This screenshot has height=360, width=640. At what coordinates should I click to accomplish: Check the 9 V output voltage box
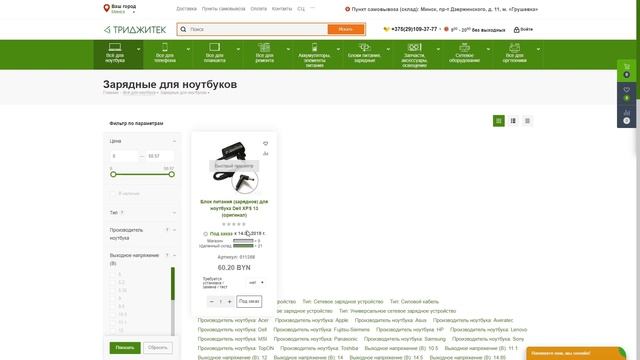pyautogui.click(x=113, y=298)
